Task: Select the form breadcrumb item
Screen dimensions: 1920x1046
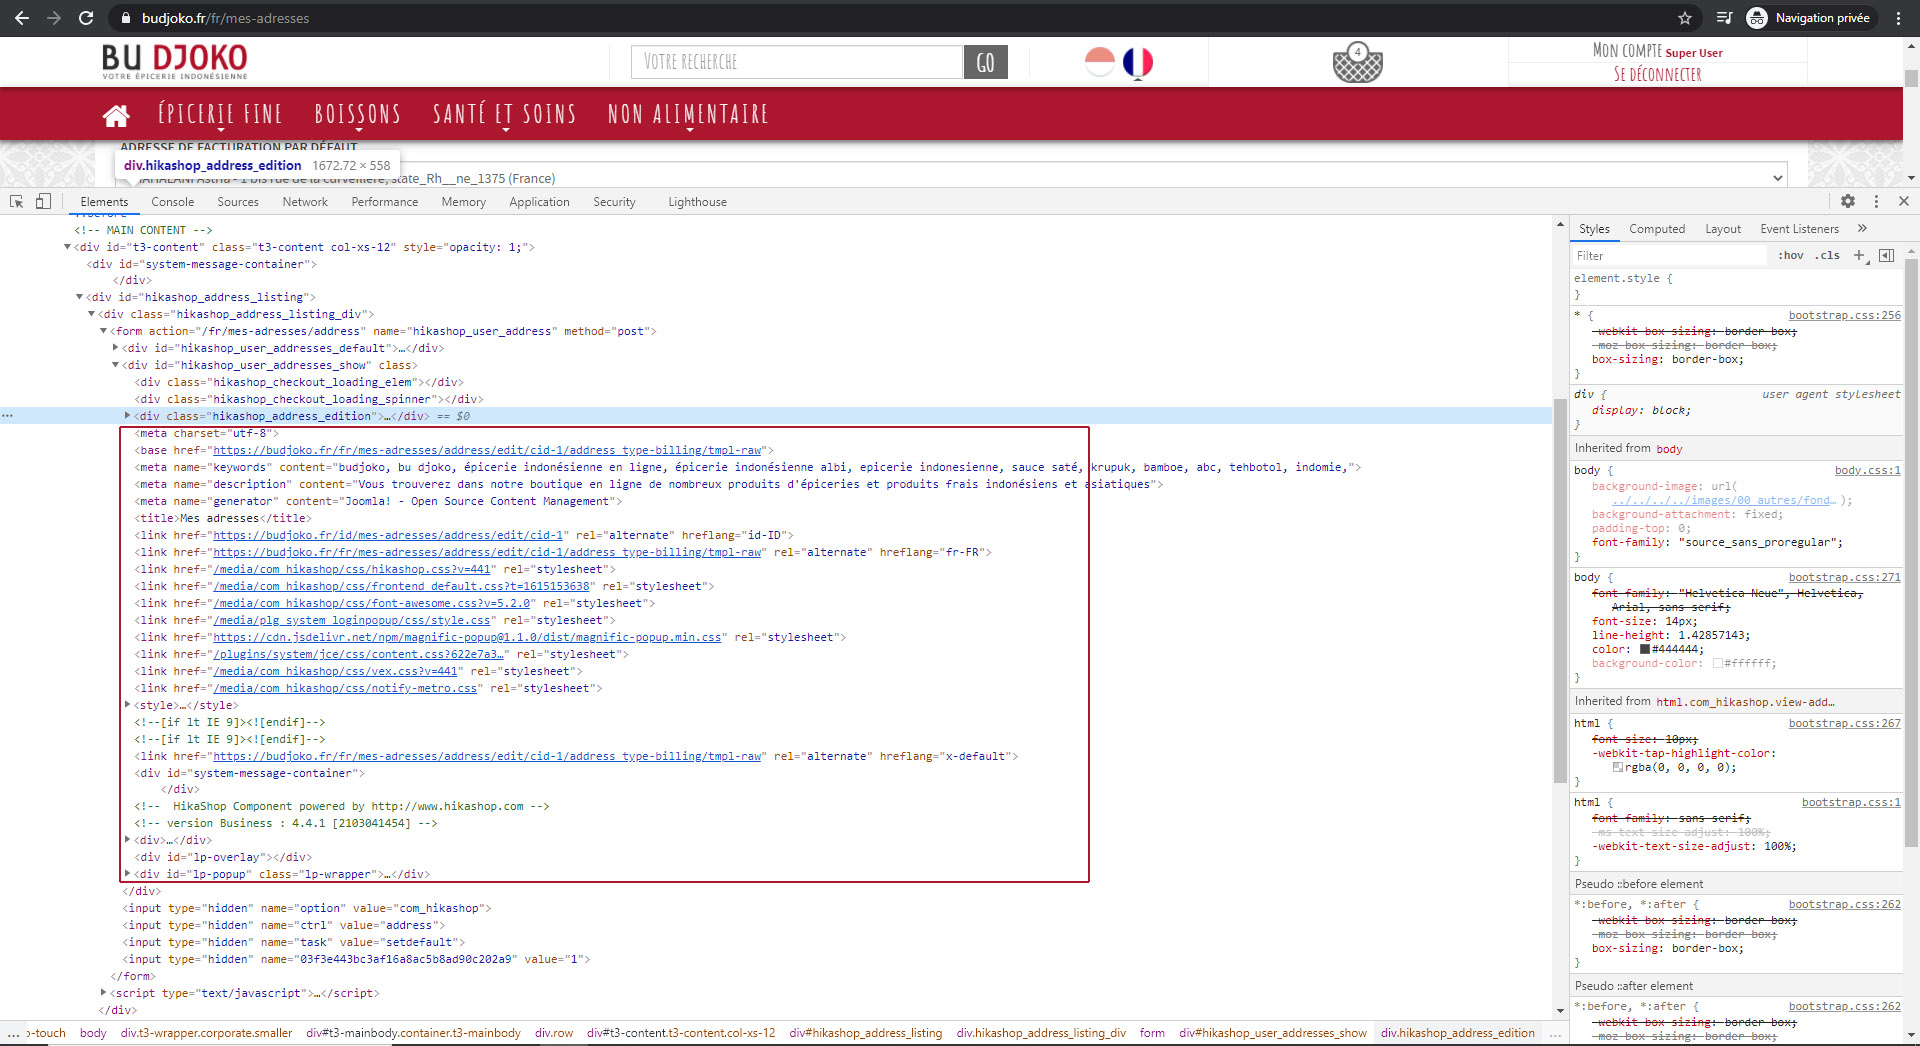Action: (1152, 1033)
